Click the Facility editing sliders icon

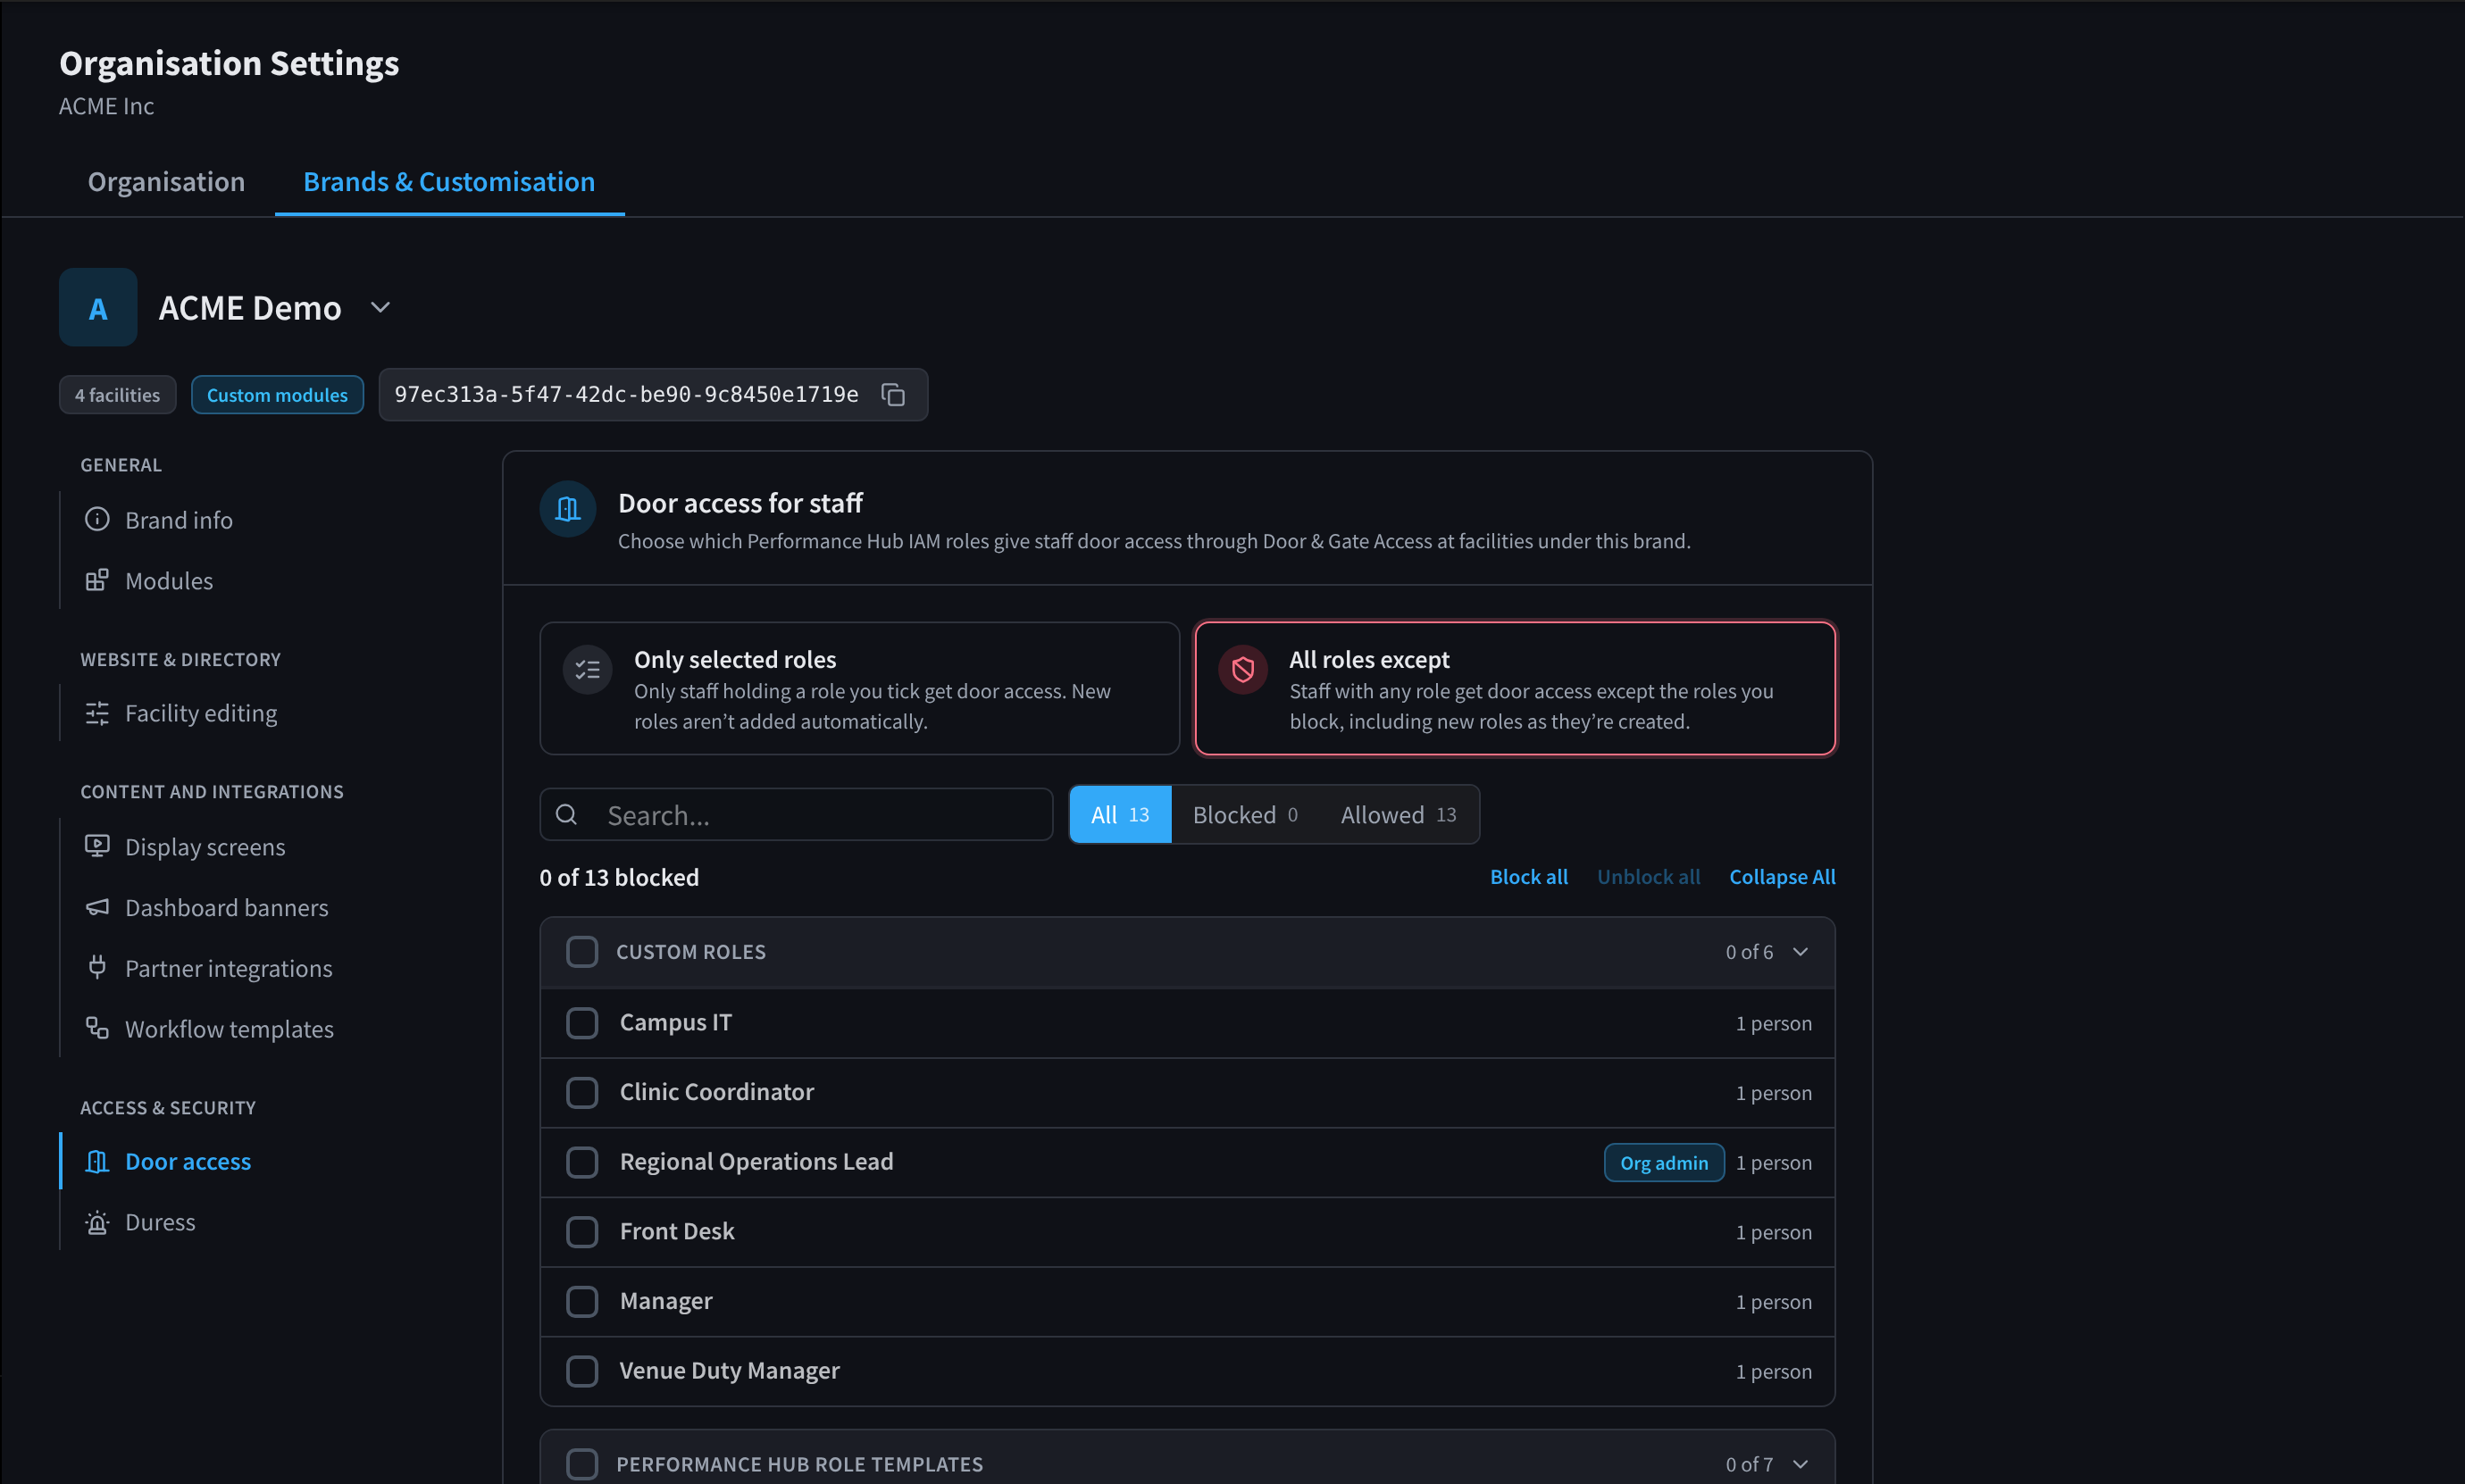pos(97,713)
